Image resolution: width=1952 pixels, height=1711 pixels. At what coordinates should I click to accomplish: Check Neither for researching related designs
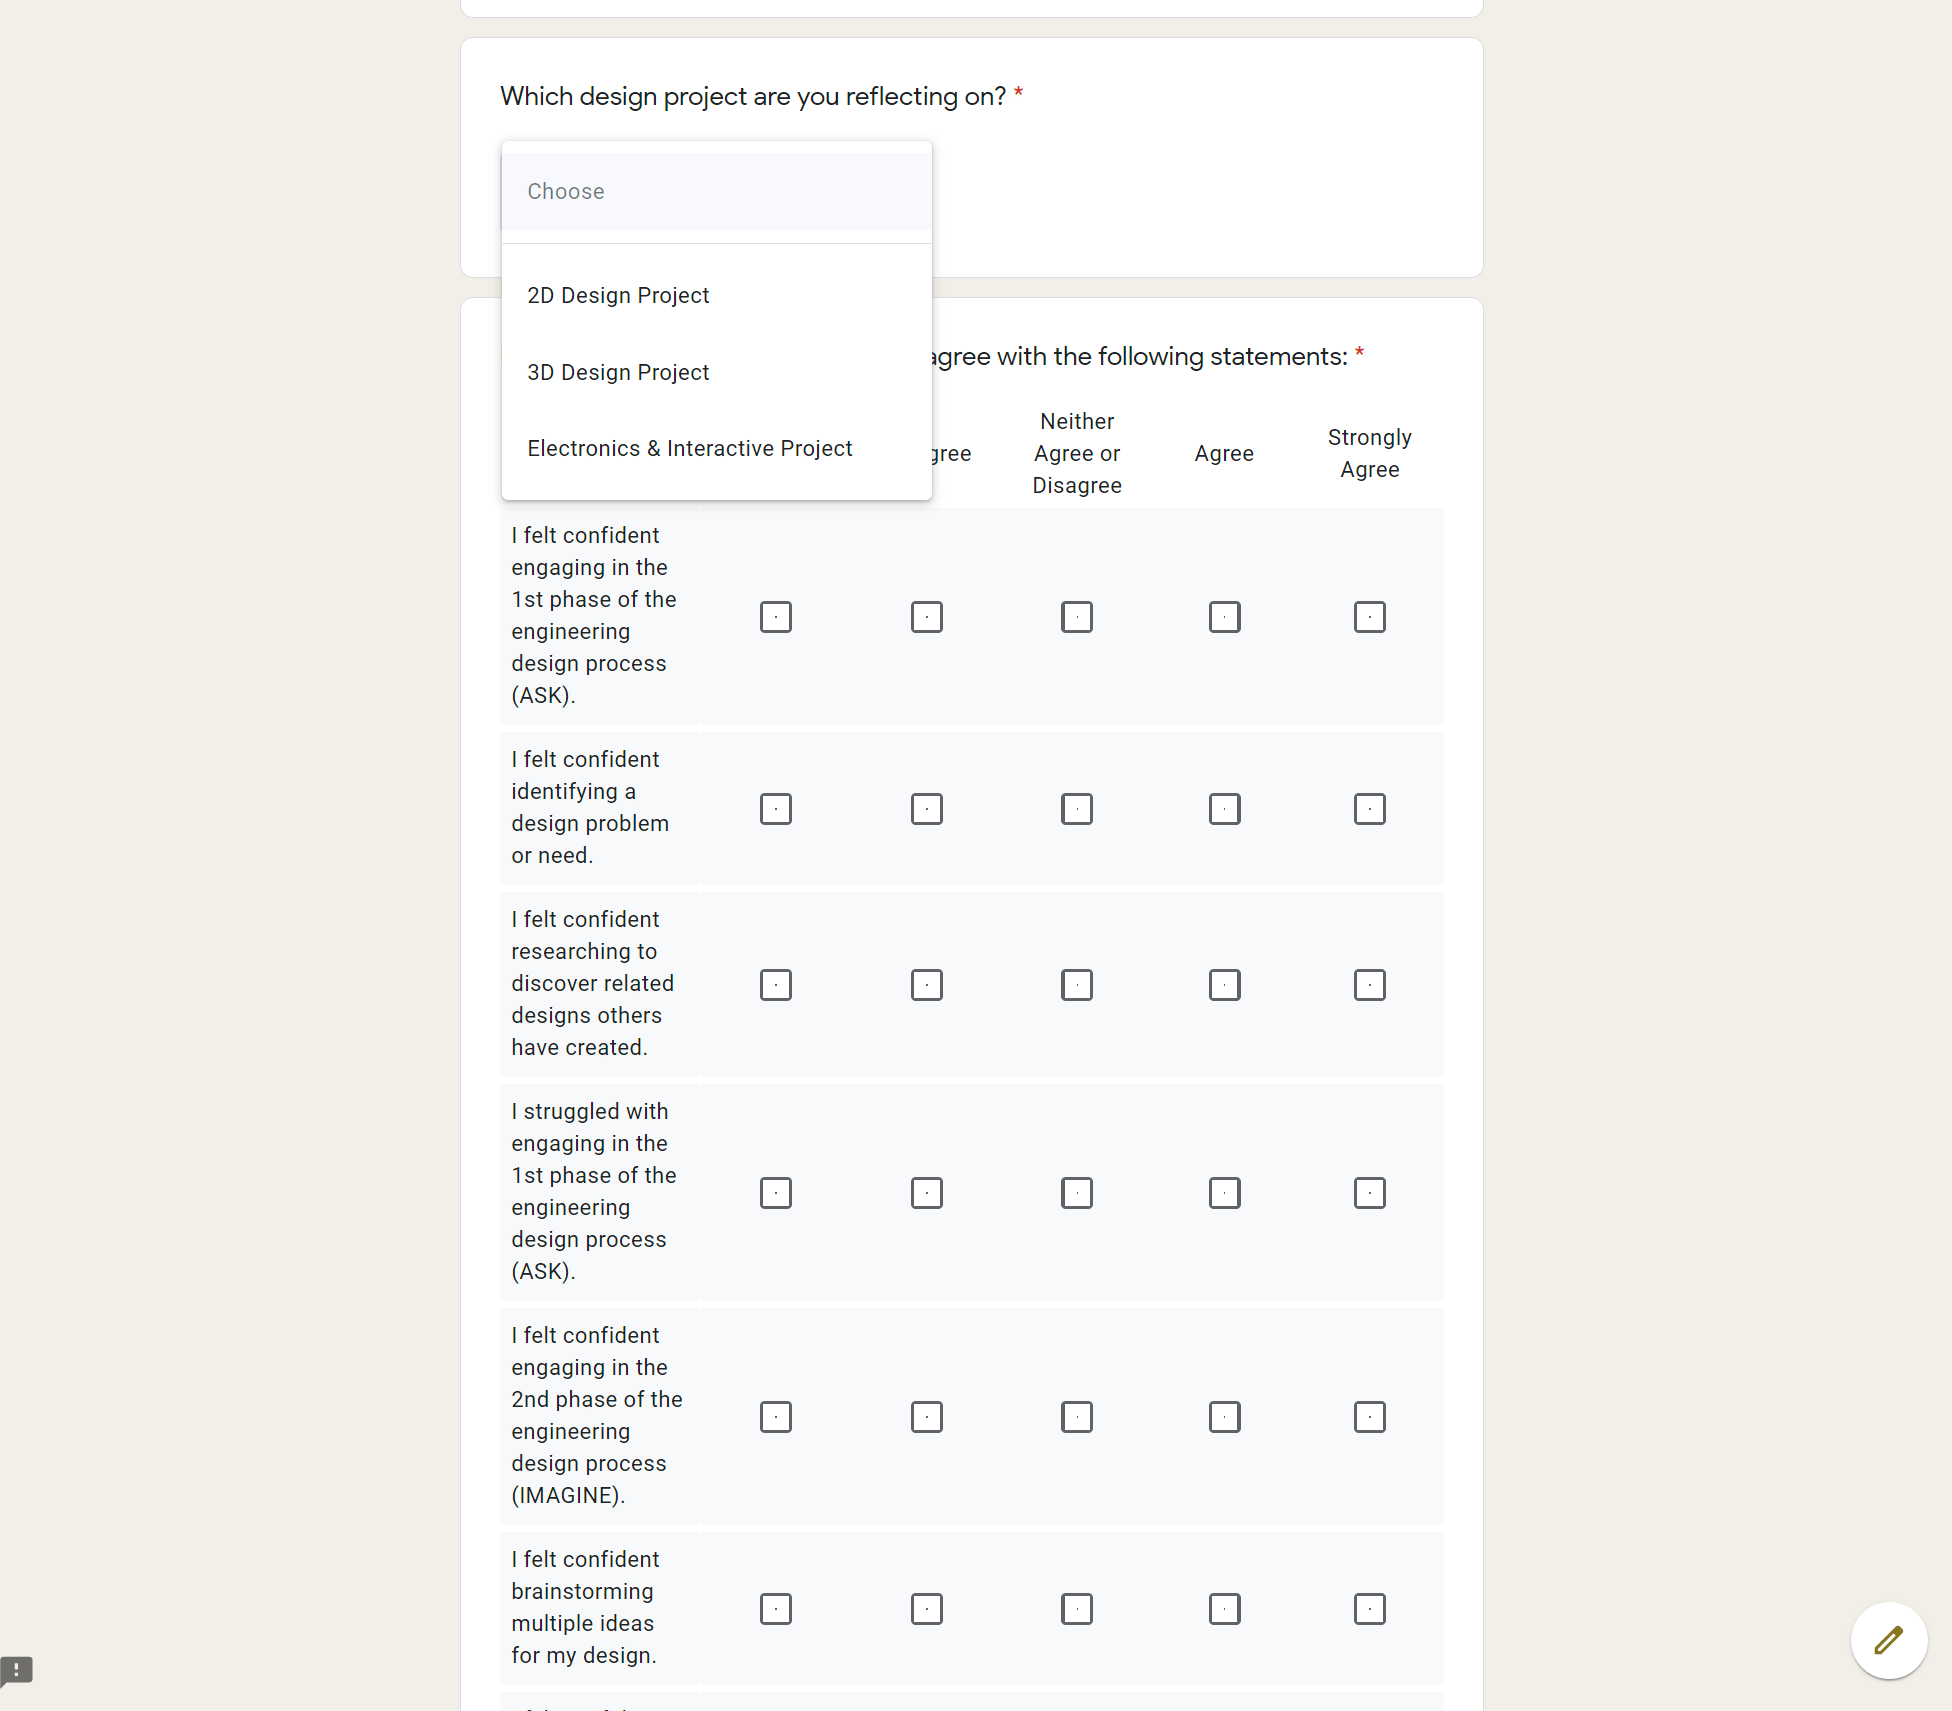tap(1076, 985)
